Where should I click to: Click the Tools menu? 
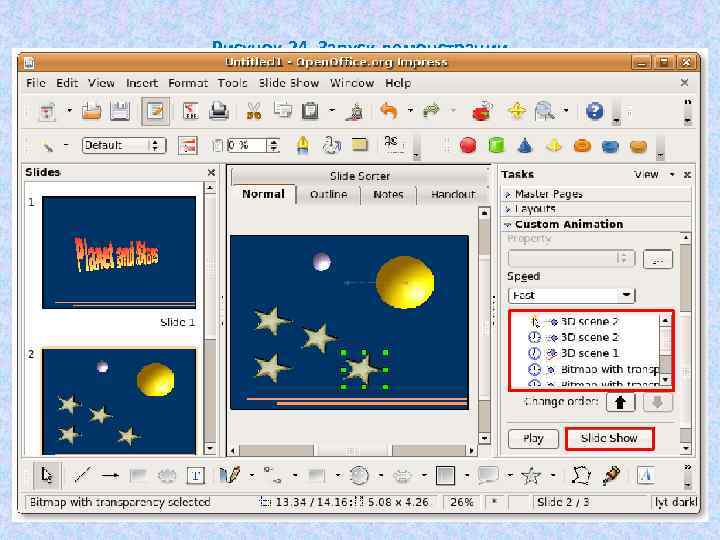coord(232,83)
